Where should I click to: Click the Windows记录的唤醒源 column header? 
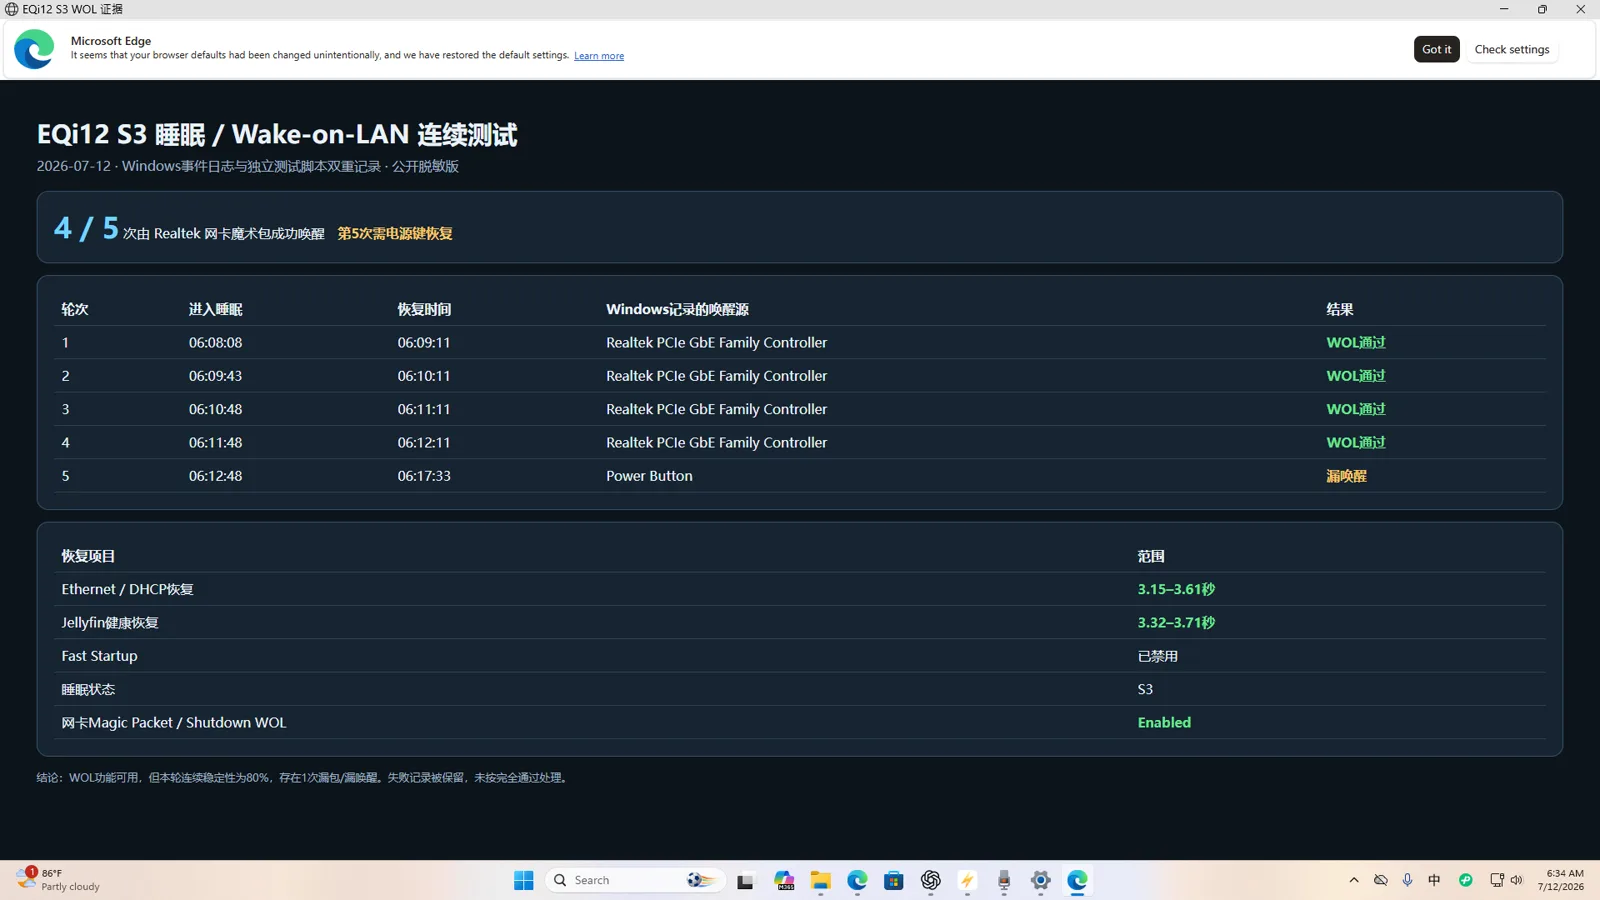pyautogui.click(x=677, y=309)
